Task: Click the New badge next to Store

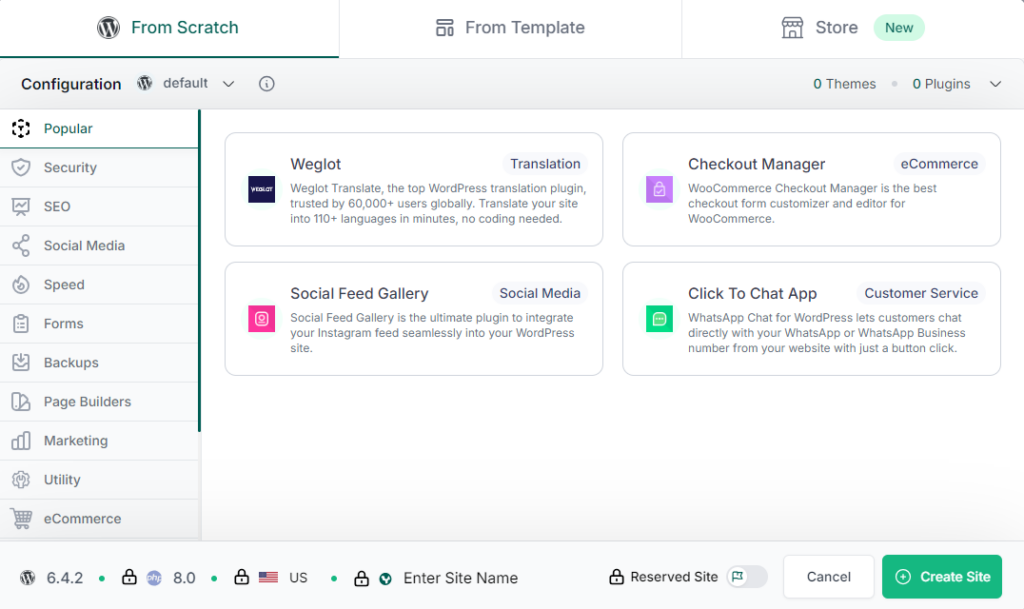Action: tap(899, 28)
